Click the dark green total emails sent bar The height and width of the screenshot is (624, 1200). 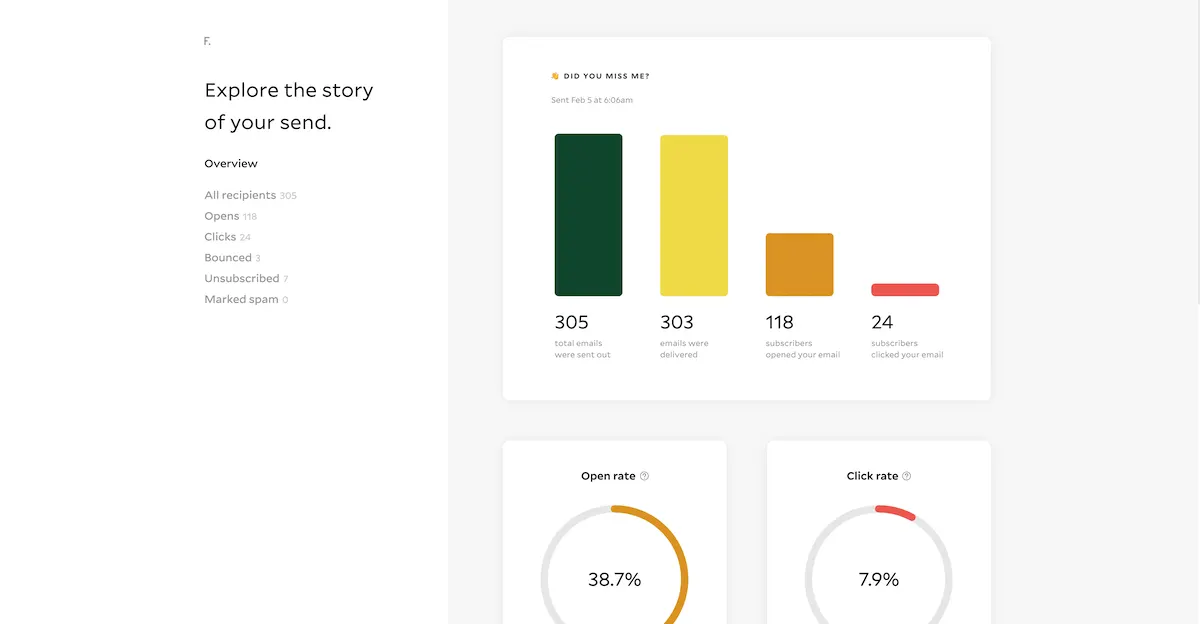click(588, 215)
